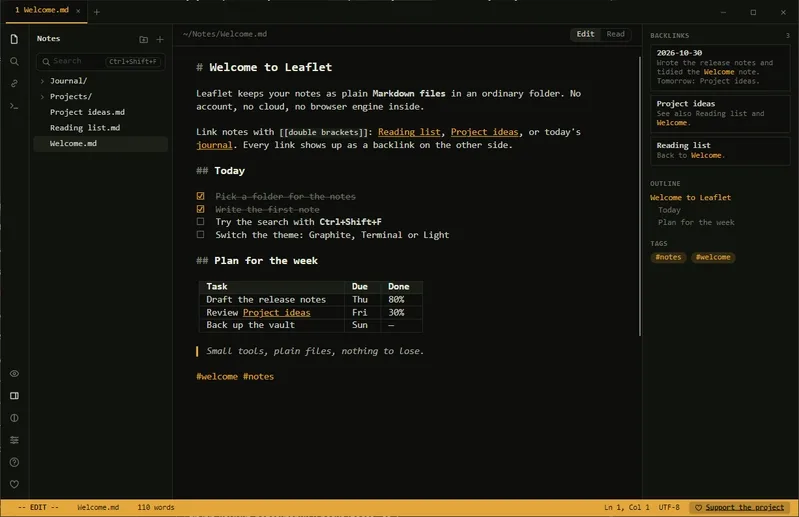799x517 pixels.
Task: Open the 2026-10-30 backlink card
Action: [x=720, y=68]
